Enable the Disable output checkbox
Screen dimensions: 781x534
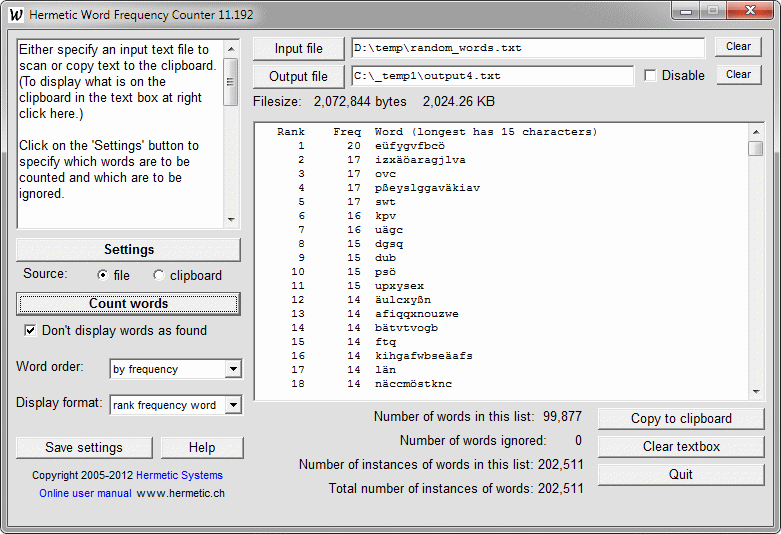pos(651,76)
